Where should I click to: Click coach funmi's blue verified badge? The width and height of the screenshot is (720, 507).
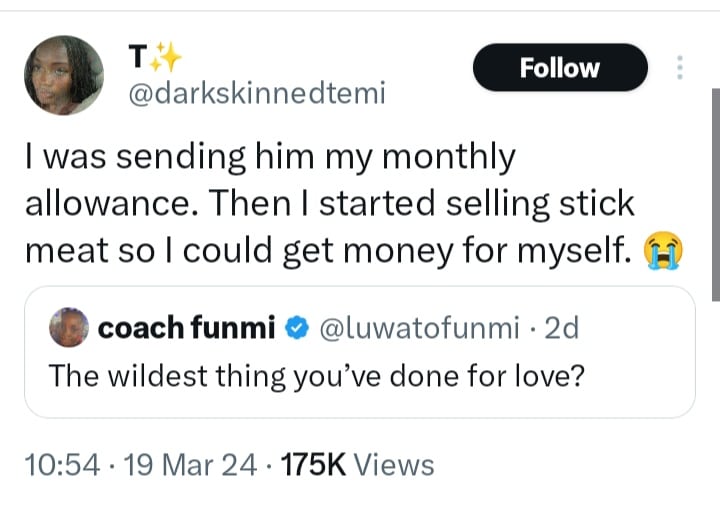coord(298,329)
